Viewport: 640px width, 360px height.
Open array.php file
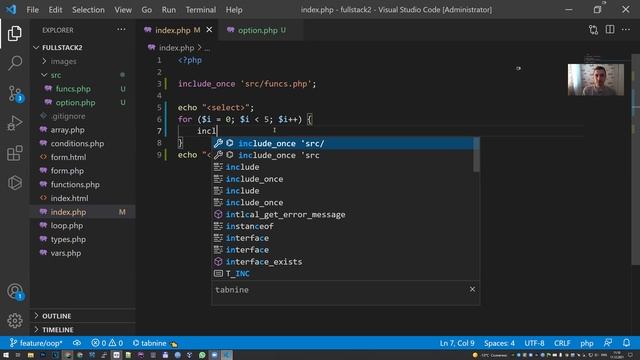tap(83, 130)
